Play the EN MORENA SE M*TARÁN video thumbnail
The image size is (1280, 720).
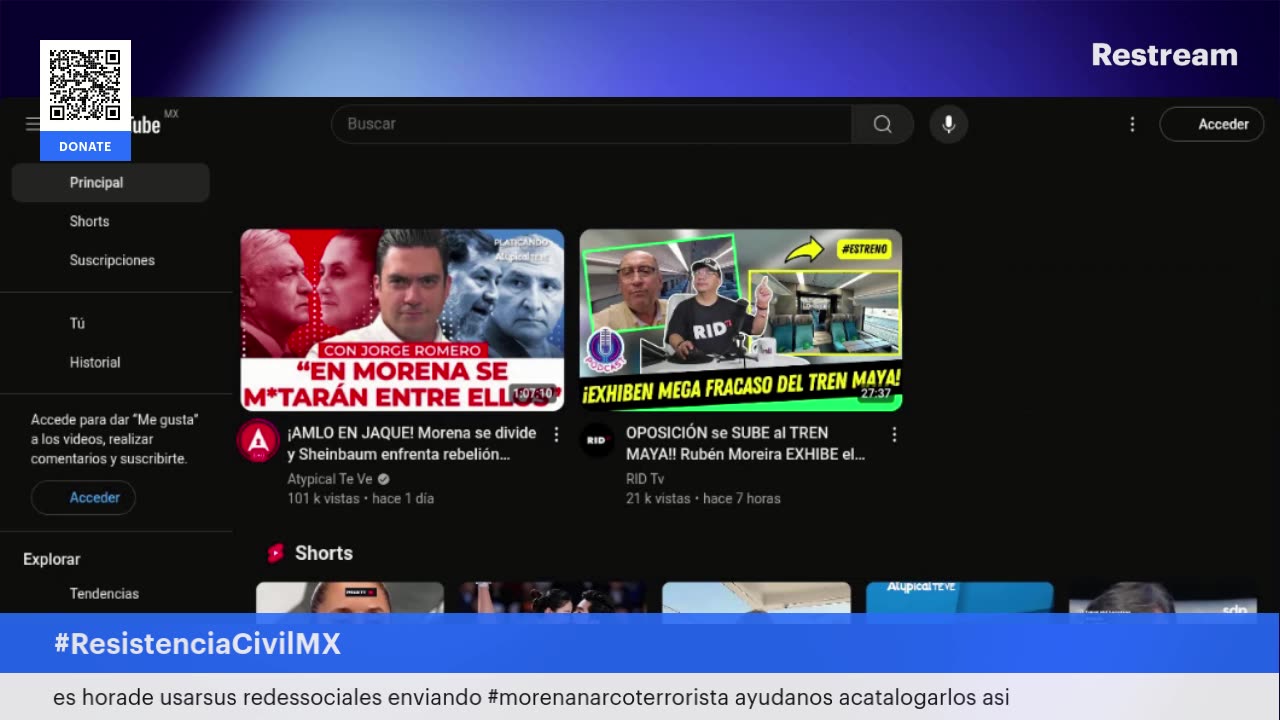click(x=402, y=320)
